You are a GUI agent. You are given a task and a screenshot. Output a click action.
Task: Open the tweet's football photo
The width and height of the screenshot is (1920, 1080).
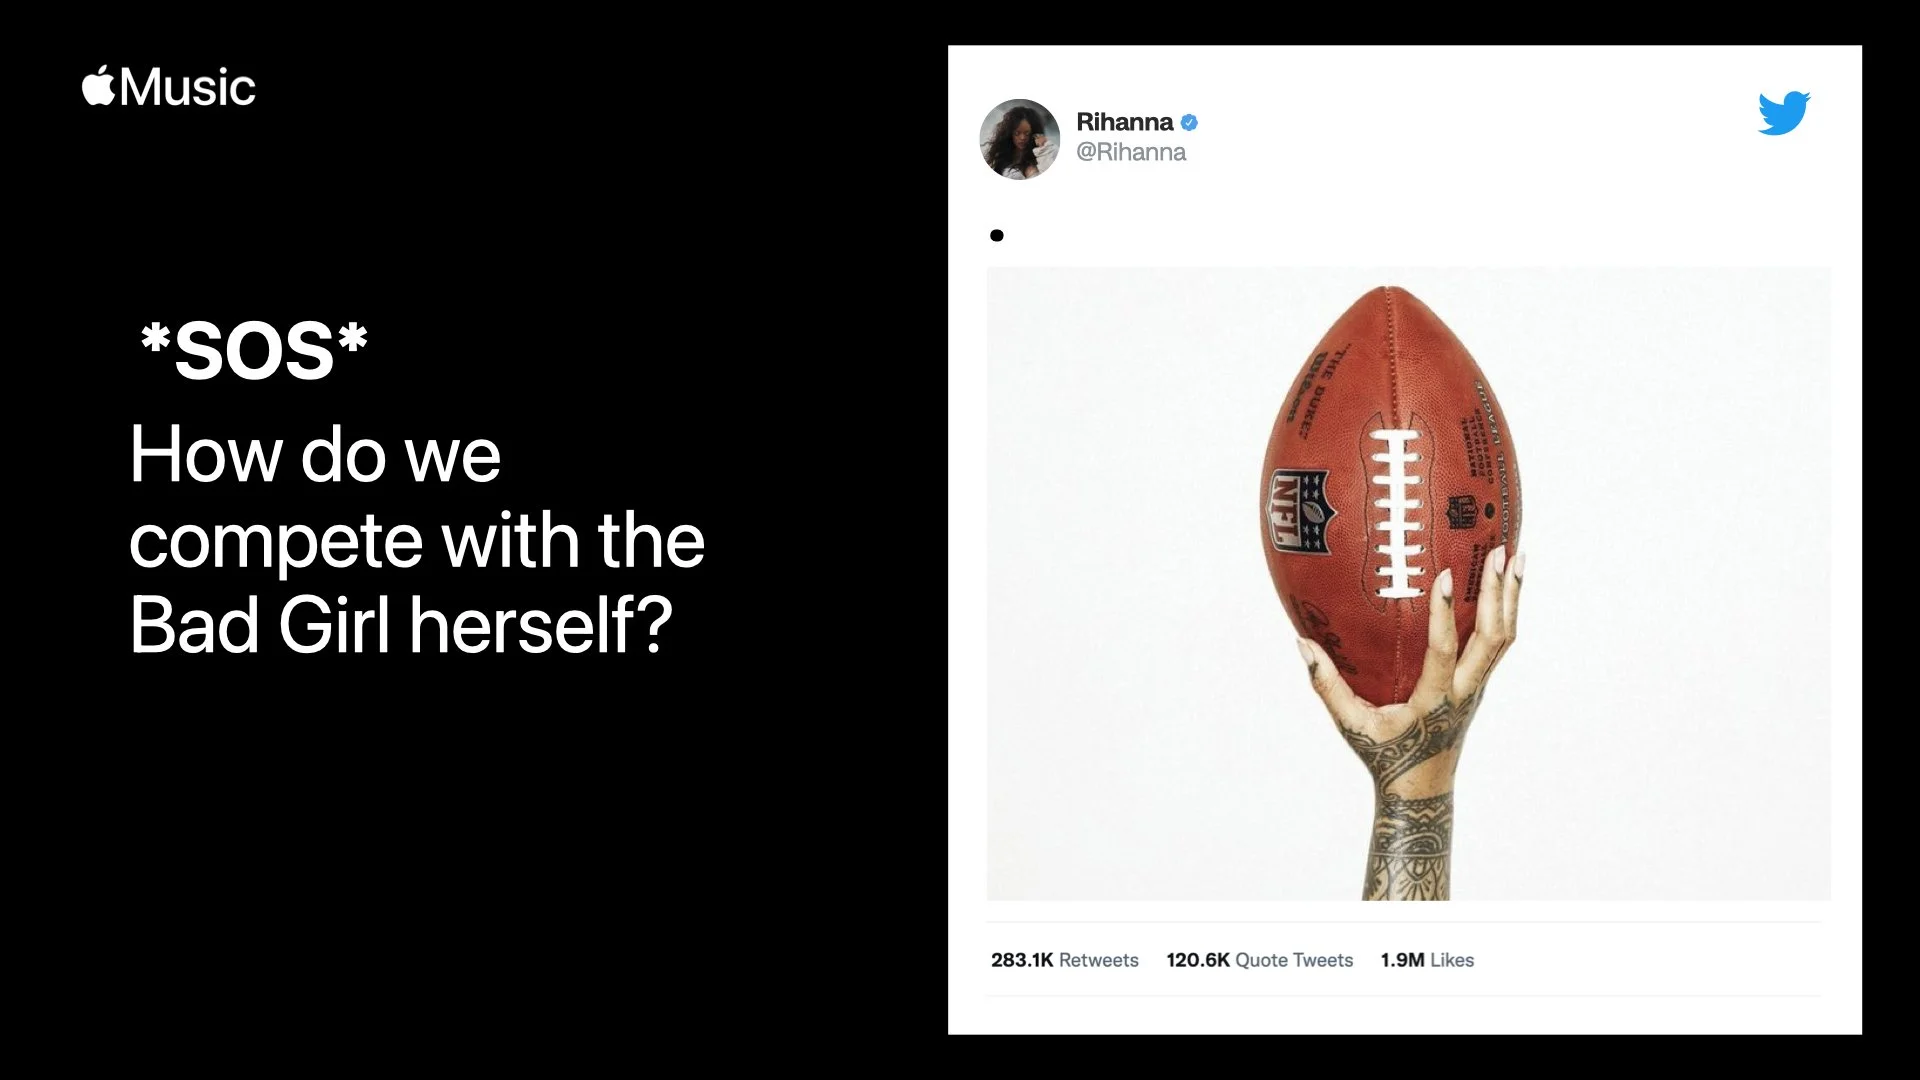tap(1408, 583)
